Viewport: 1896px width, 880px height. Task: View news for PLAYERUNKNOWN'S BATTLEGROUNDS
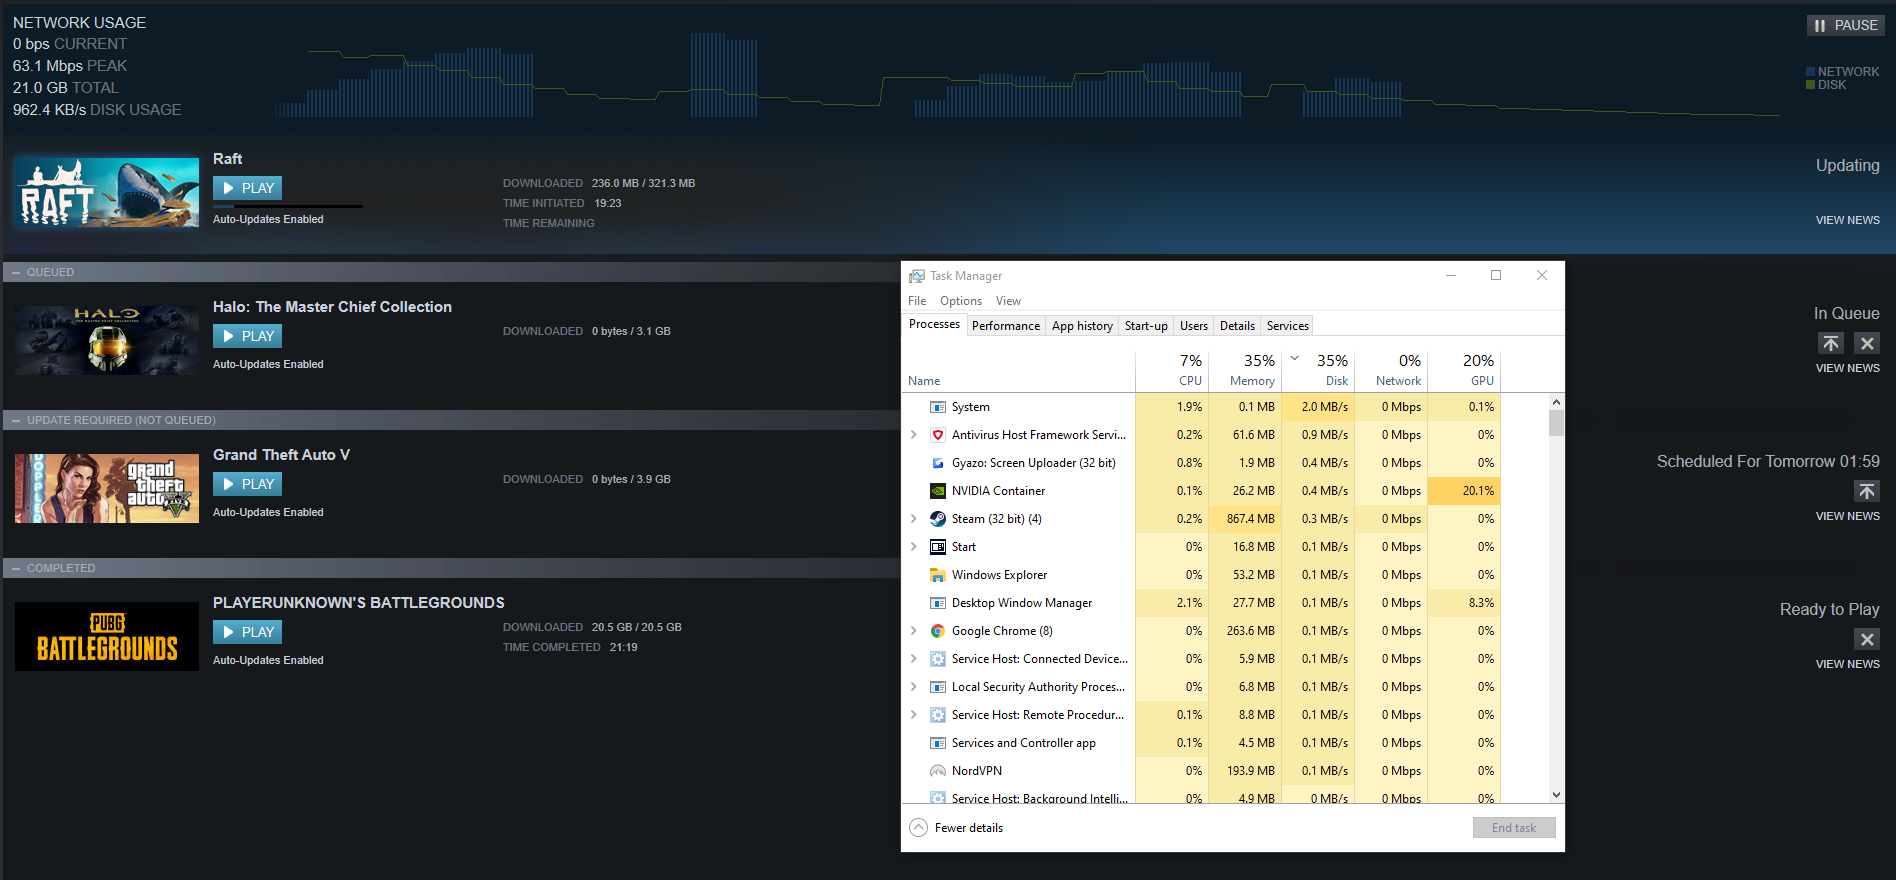(x=1848, y=664)
